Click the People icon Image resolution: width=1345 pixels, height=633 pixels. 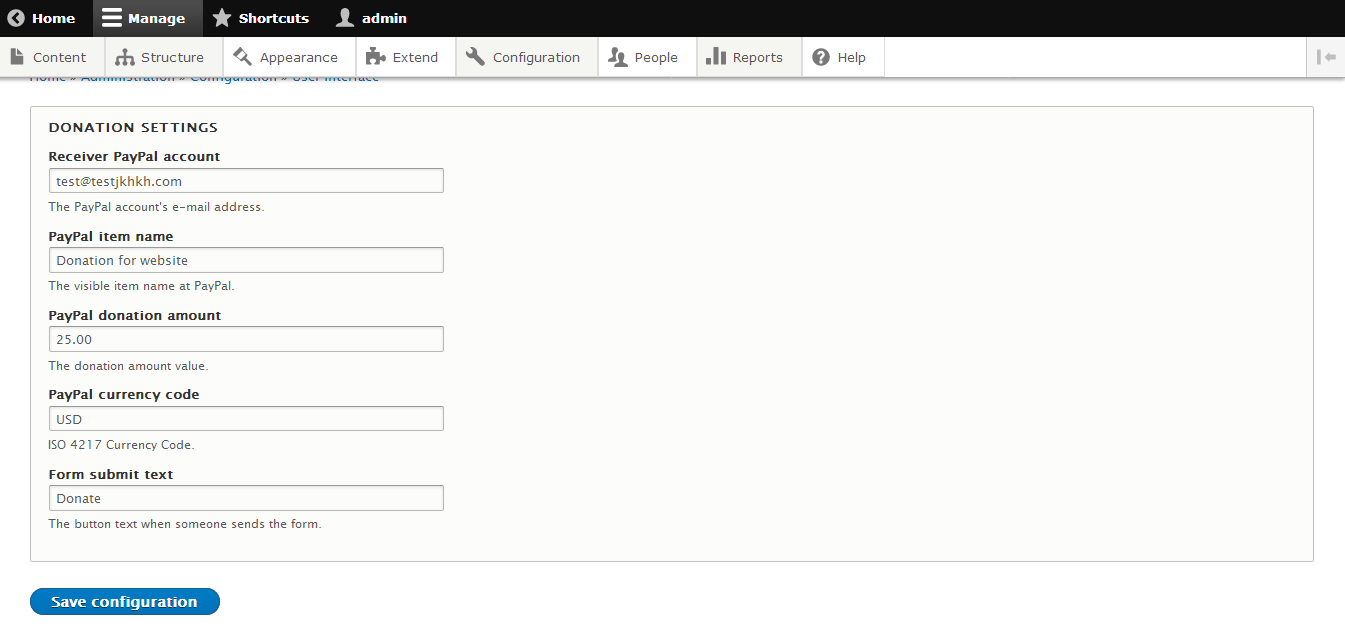(x=620, y=57)
